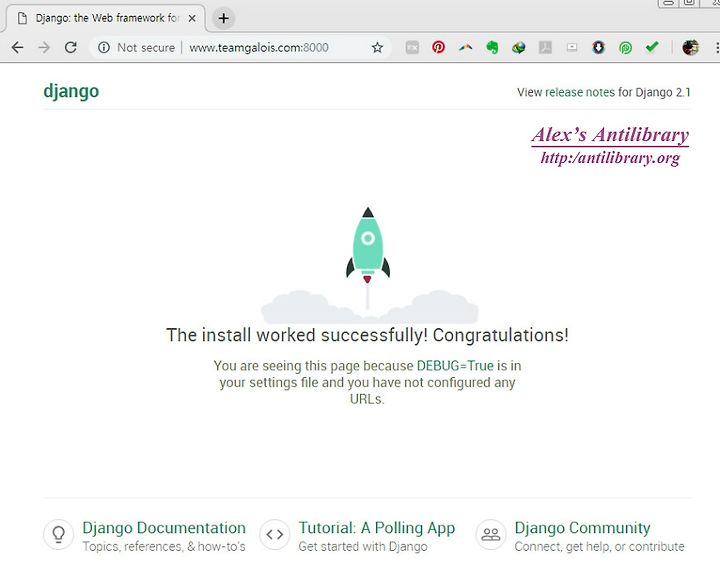Open the Django Documentation link

[x=164, y=528]
